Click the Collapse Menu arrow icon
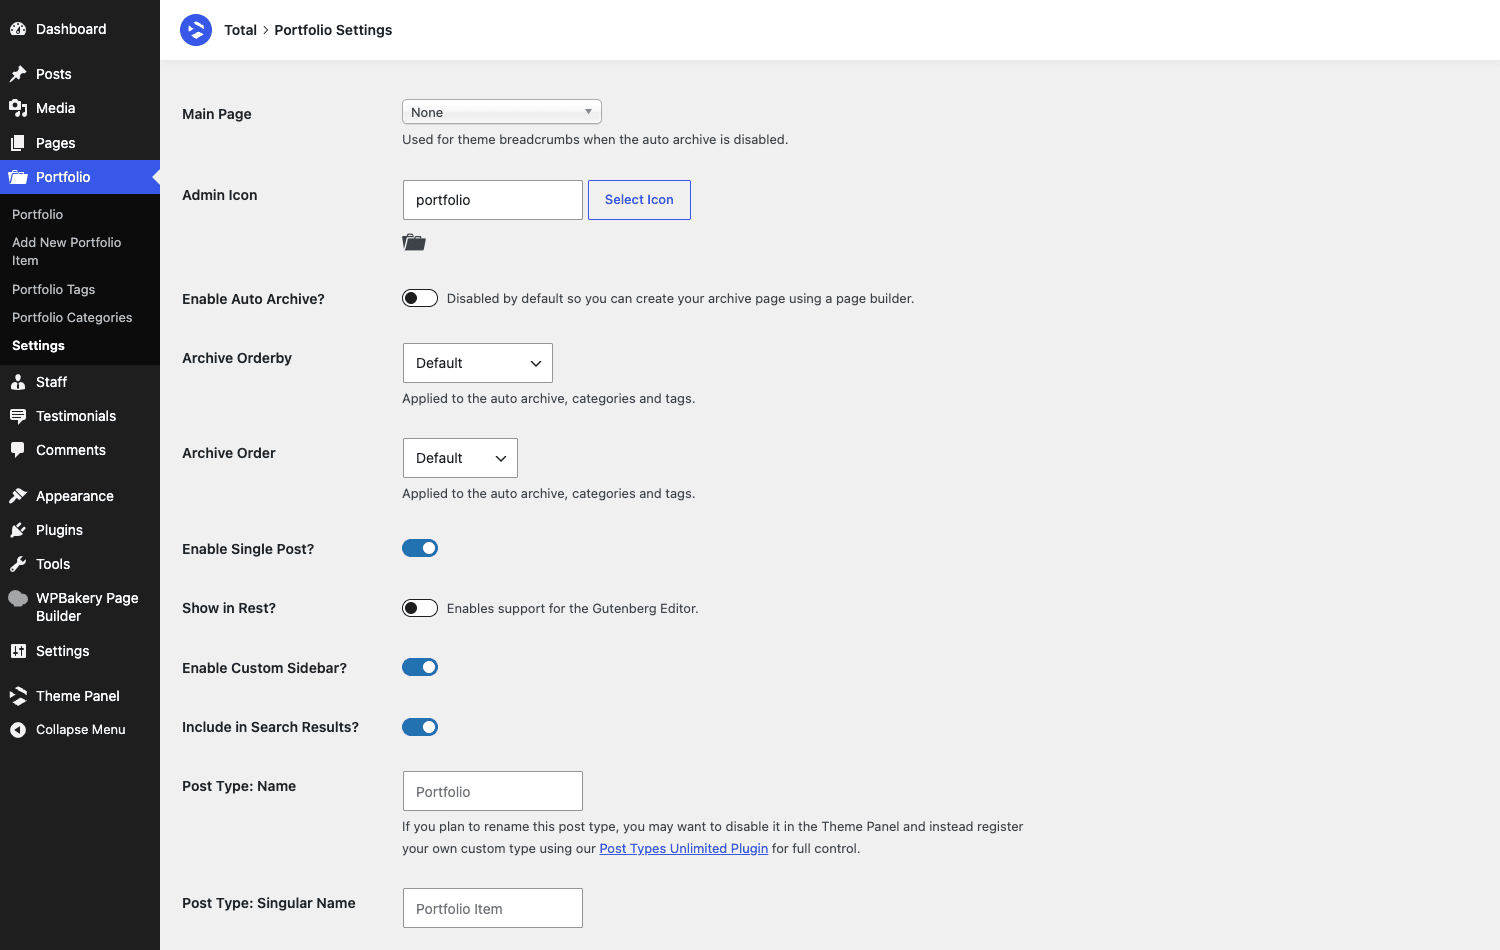This screenshot has height=950, width=1500. (18, 730)
